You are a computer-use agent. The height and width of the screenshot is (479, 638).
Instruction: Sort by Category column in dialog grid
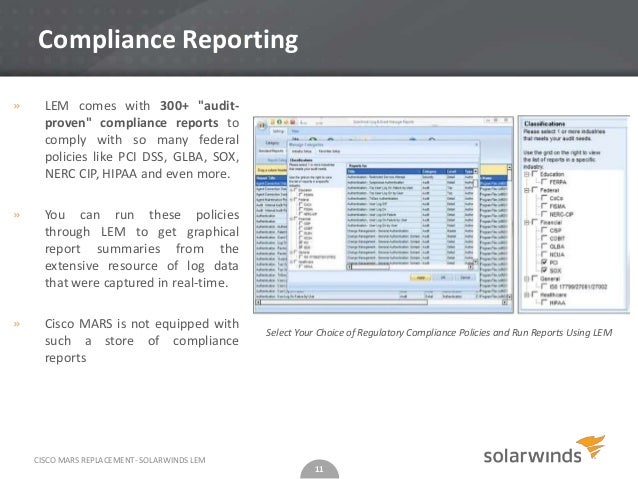pyautogui.click(x=434, y=172)
